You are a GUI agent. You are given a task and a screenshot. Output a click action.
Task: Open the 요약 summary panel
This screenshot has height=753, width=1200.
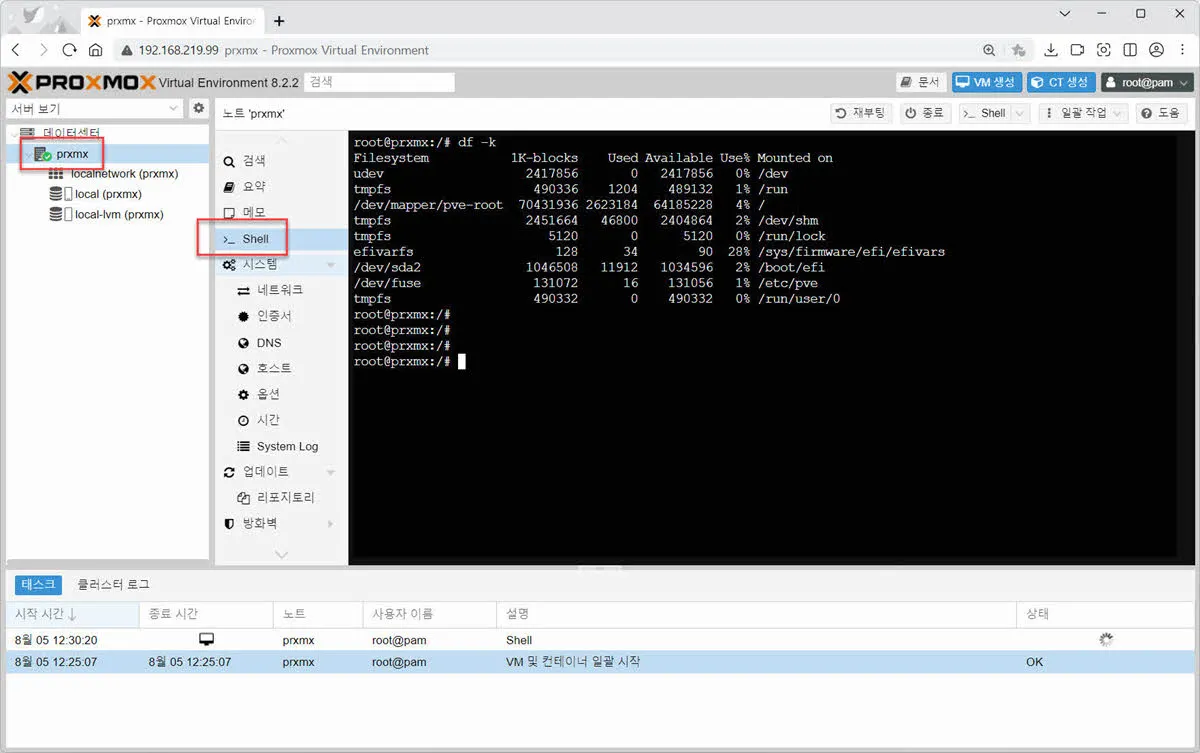[x=254, y=187]
